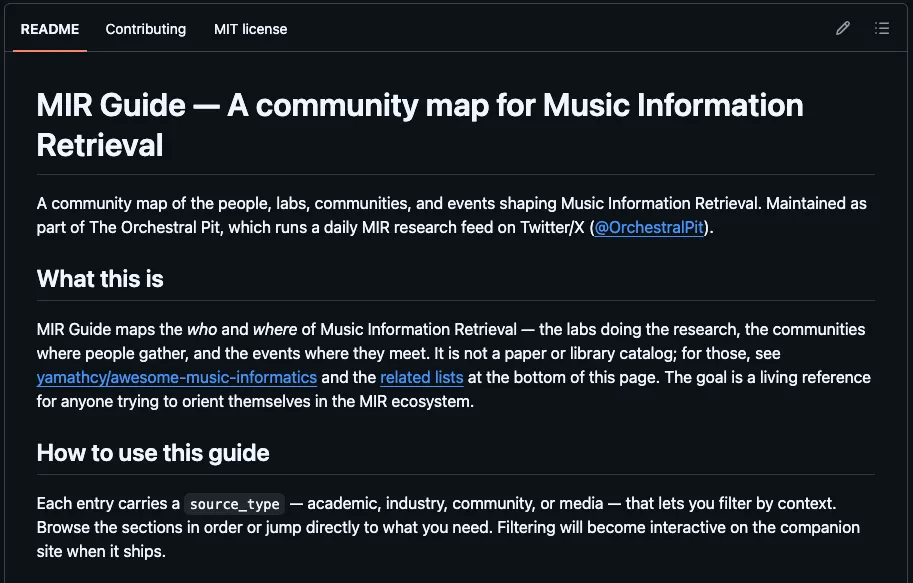
Task: Click the pencil edit README icon
Action: tap(843, 28)
